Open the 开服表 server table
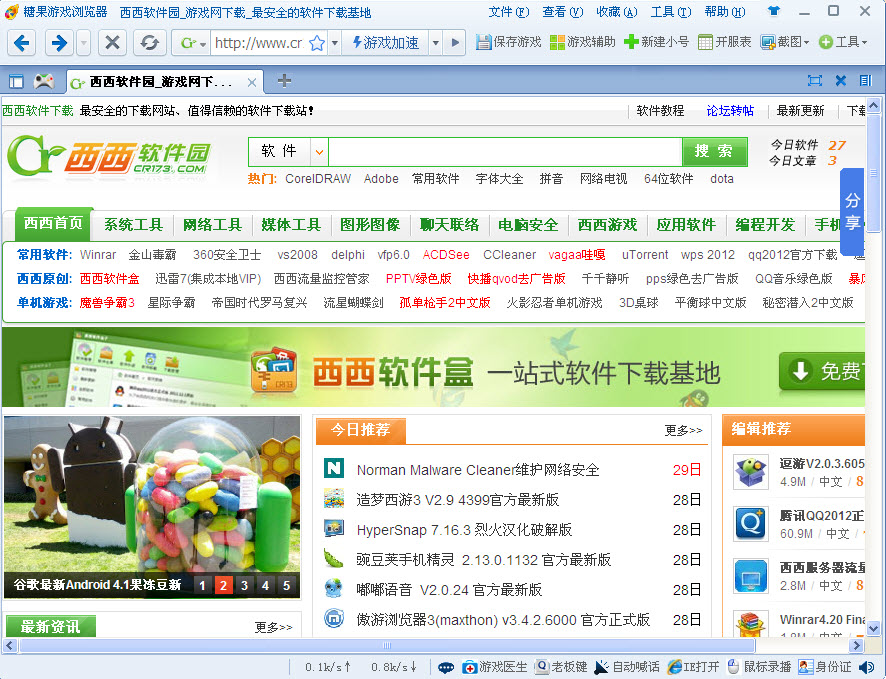Image resolution: width=886 pixels, height=679 pixels. [724, 42]
